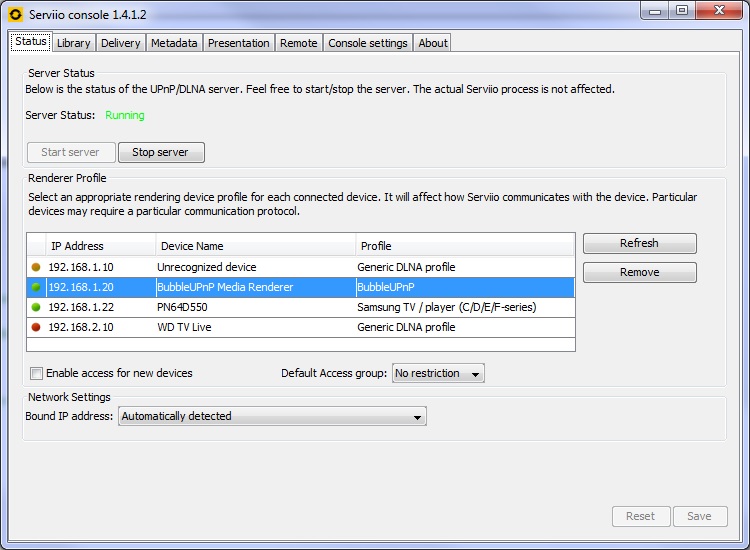The height and width of the screenshot is (550, 750).
Task: Click the Profile column header
Action: (x=465, y=246)
